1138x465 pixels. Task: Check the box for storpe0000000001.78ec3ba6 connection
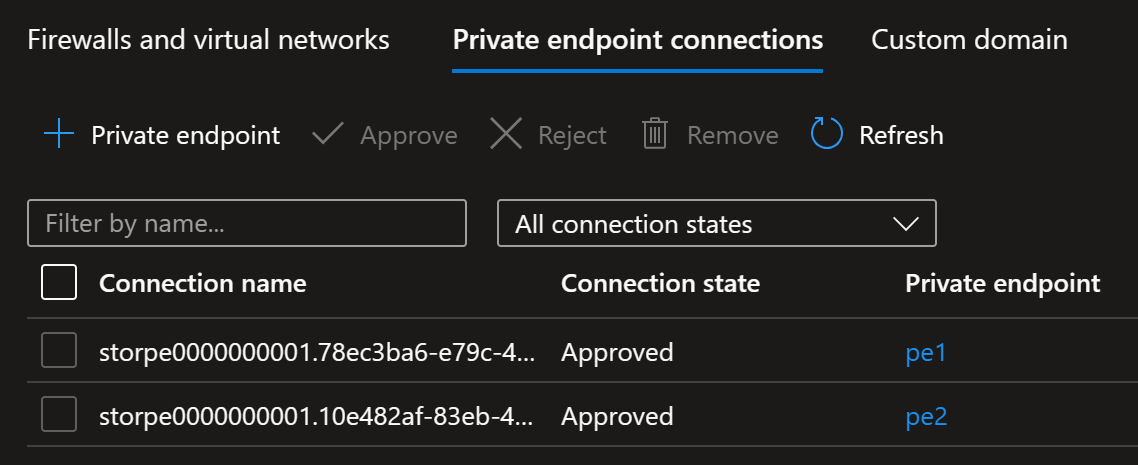[x=59, y=352]
